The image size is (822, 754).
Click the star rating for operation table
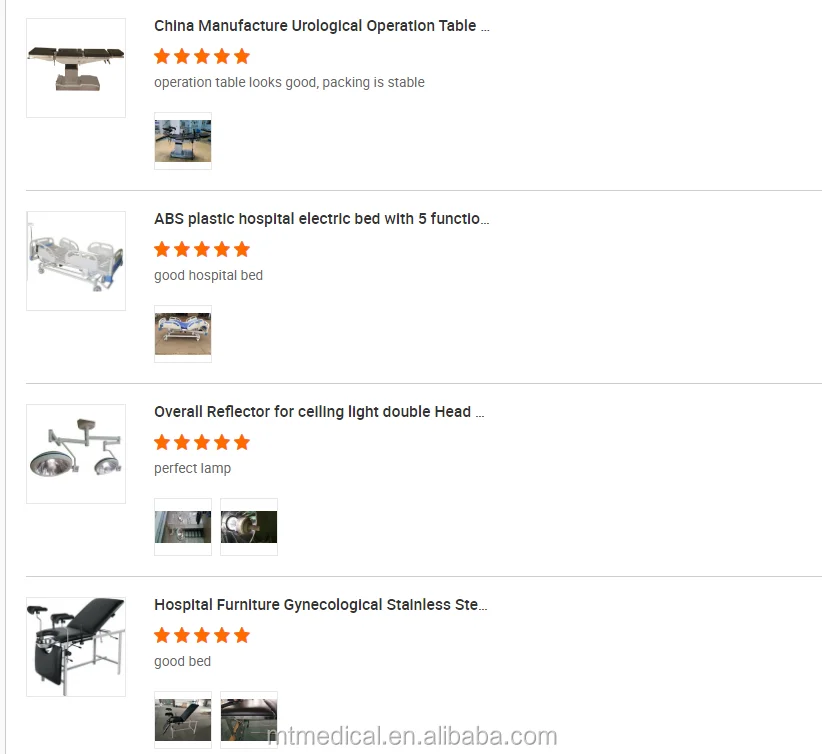(x=202, y=56)
